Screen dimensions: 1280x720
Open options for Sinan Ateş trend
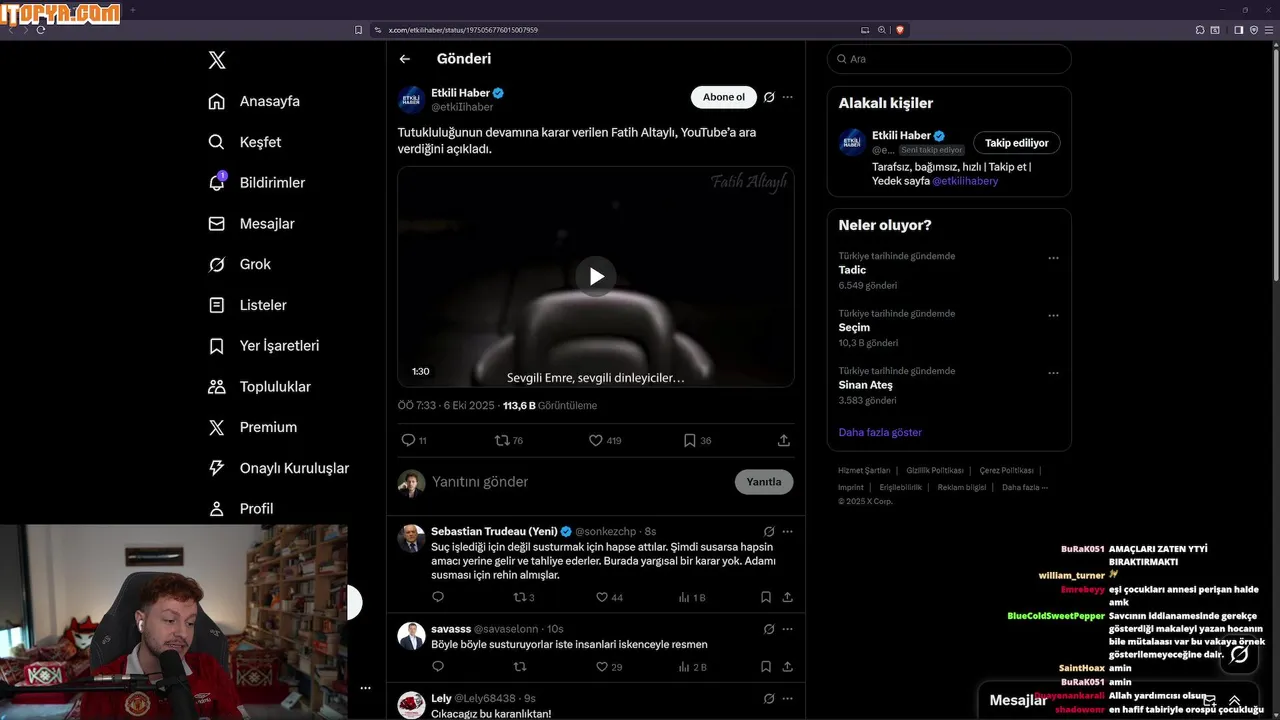(x=1053, y=373)
